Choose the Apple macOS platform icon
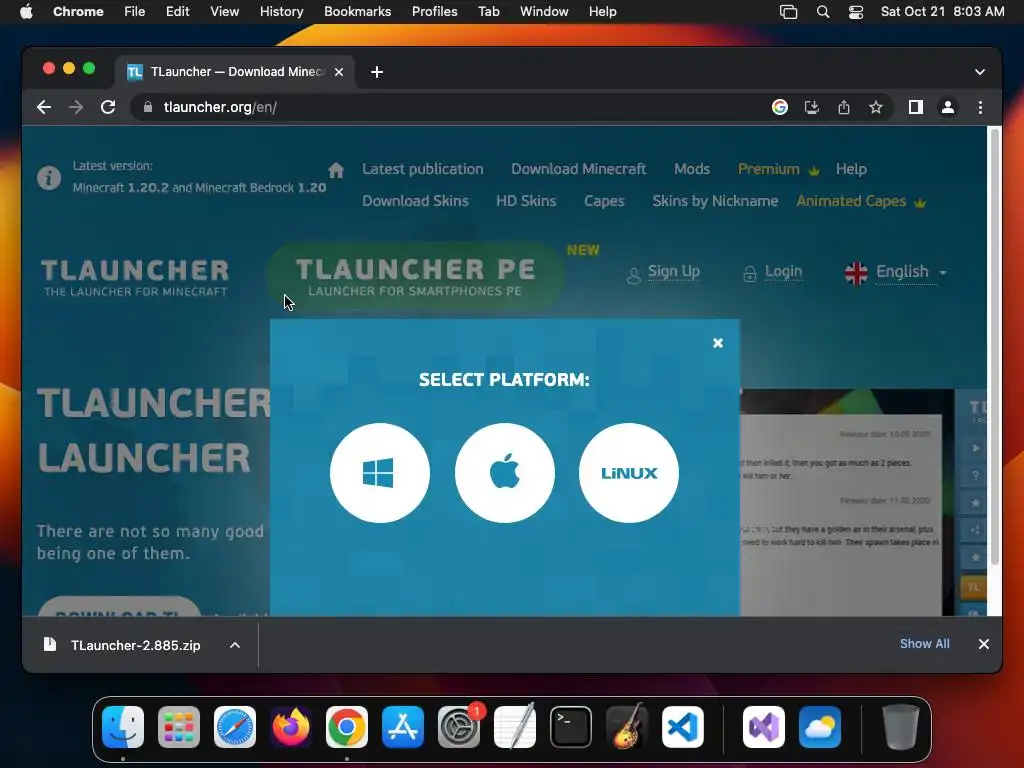The height and width of the screenshot is (768, 1024). click(504, 473)
